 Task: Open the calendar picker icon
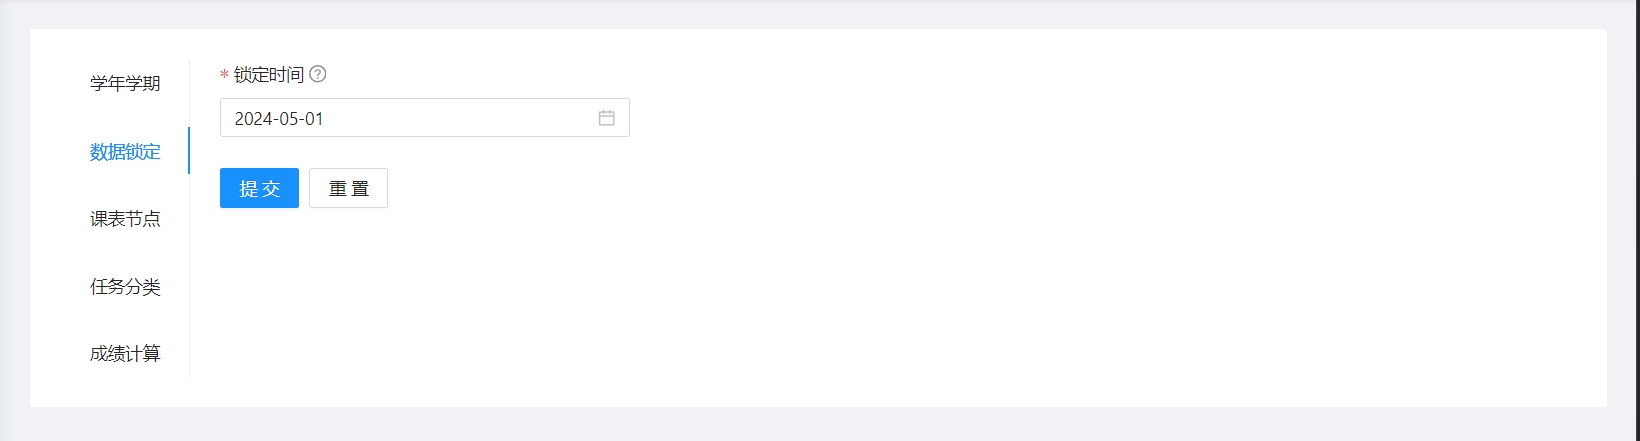tap(606, 118)
